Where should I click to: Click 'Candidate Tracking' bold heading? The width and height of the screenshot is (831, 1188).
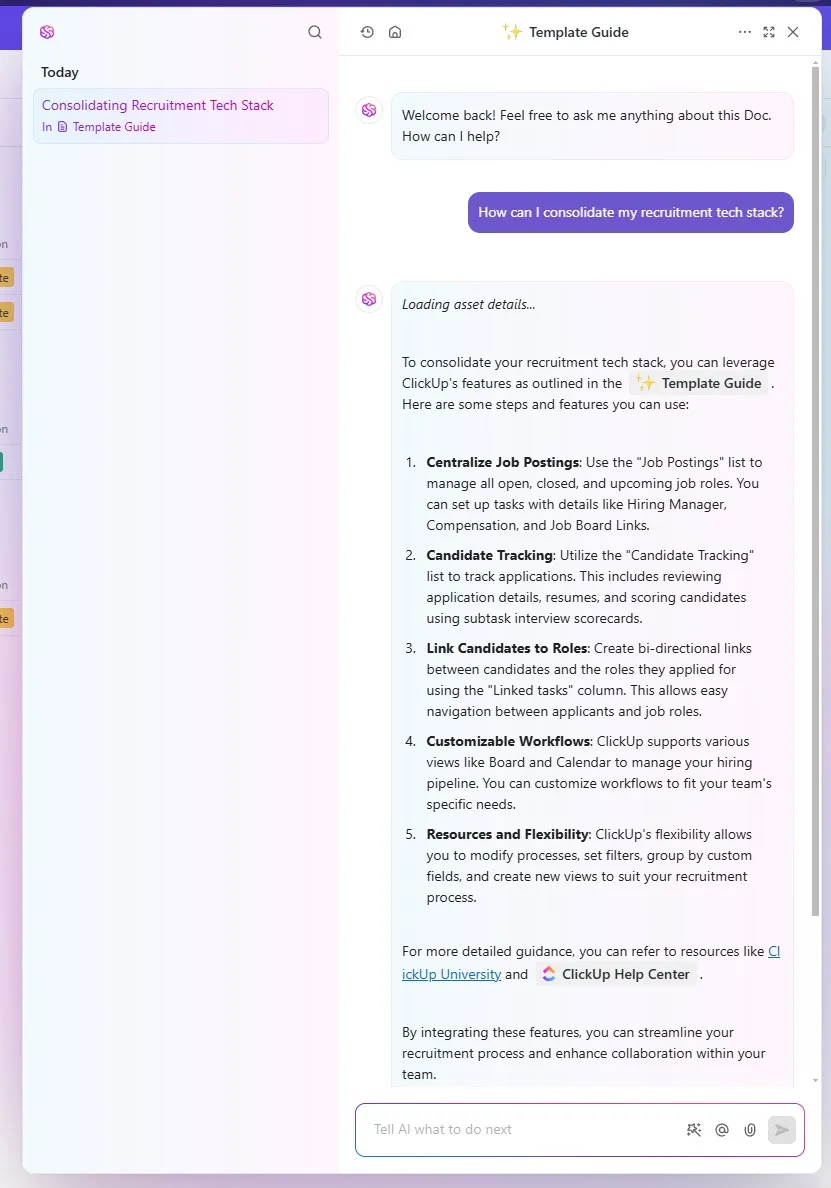point(489,555)
